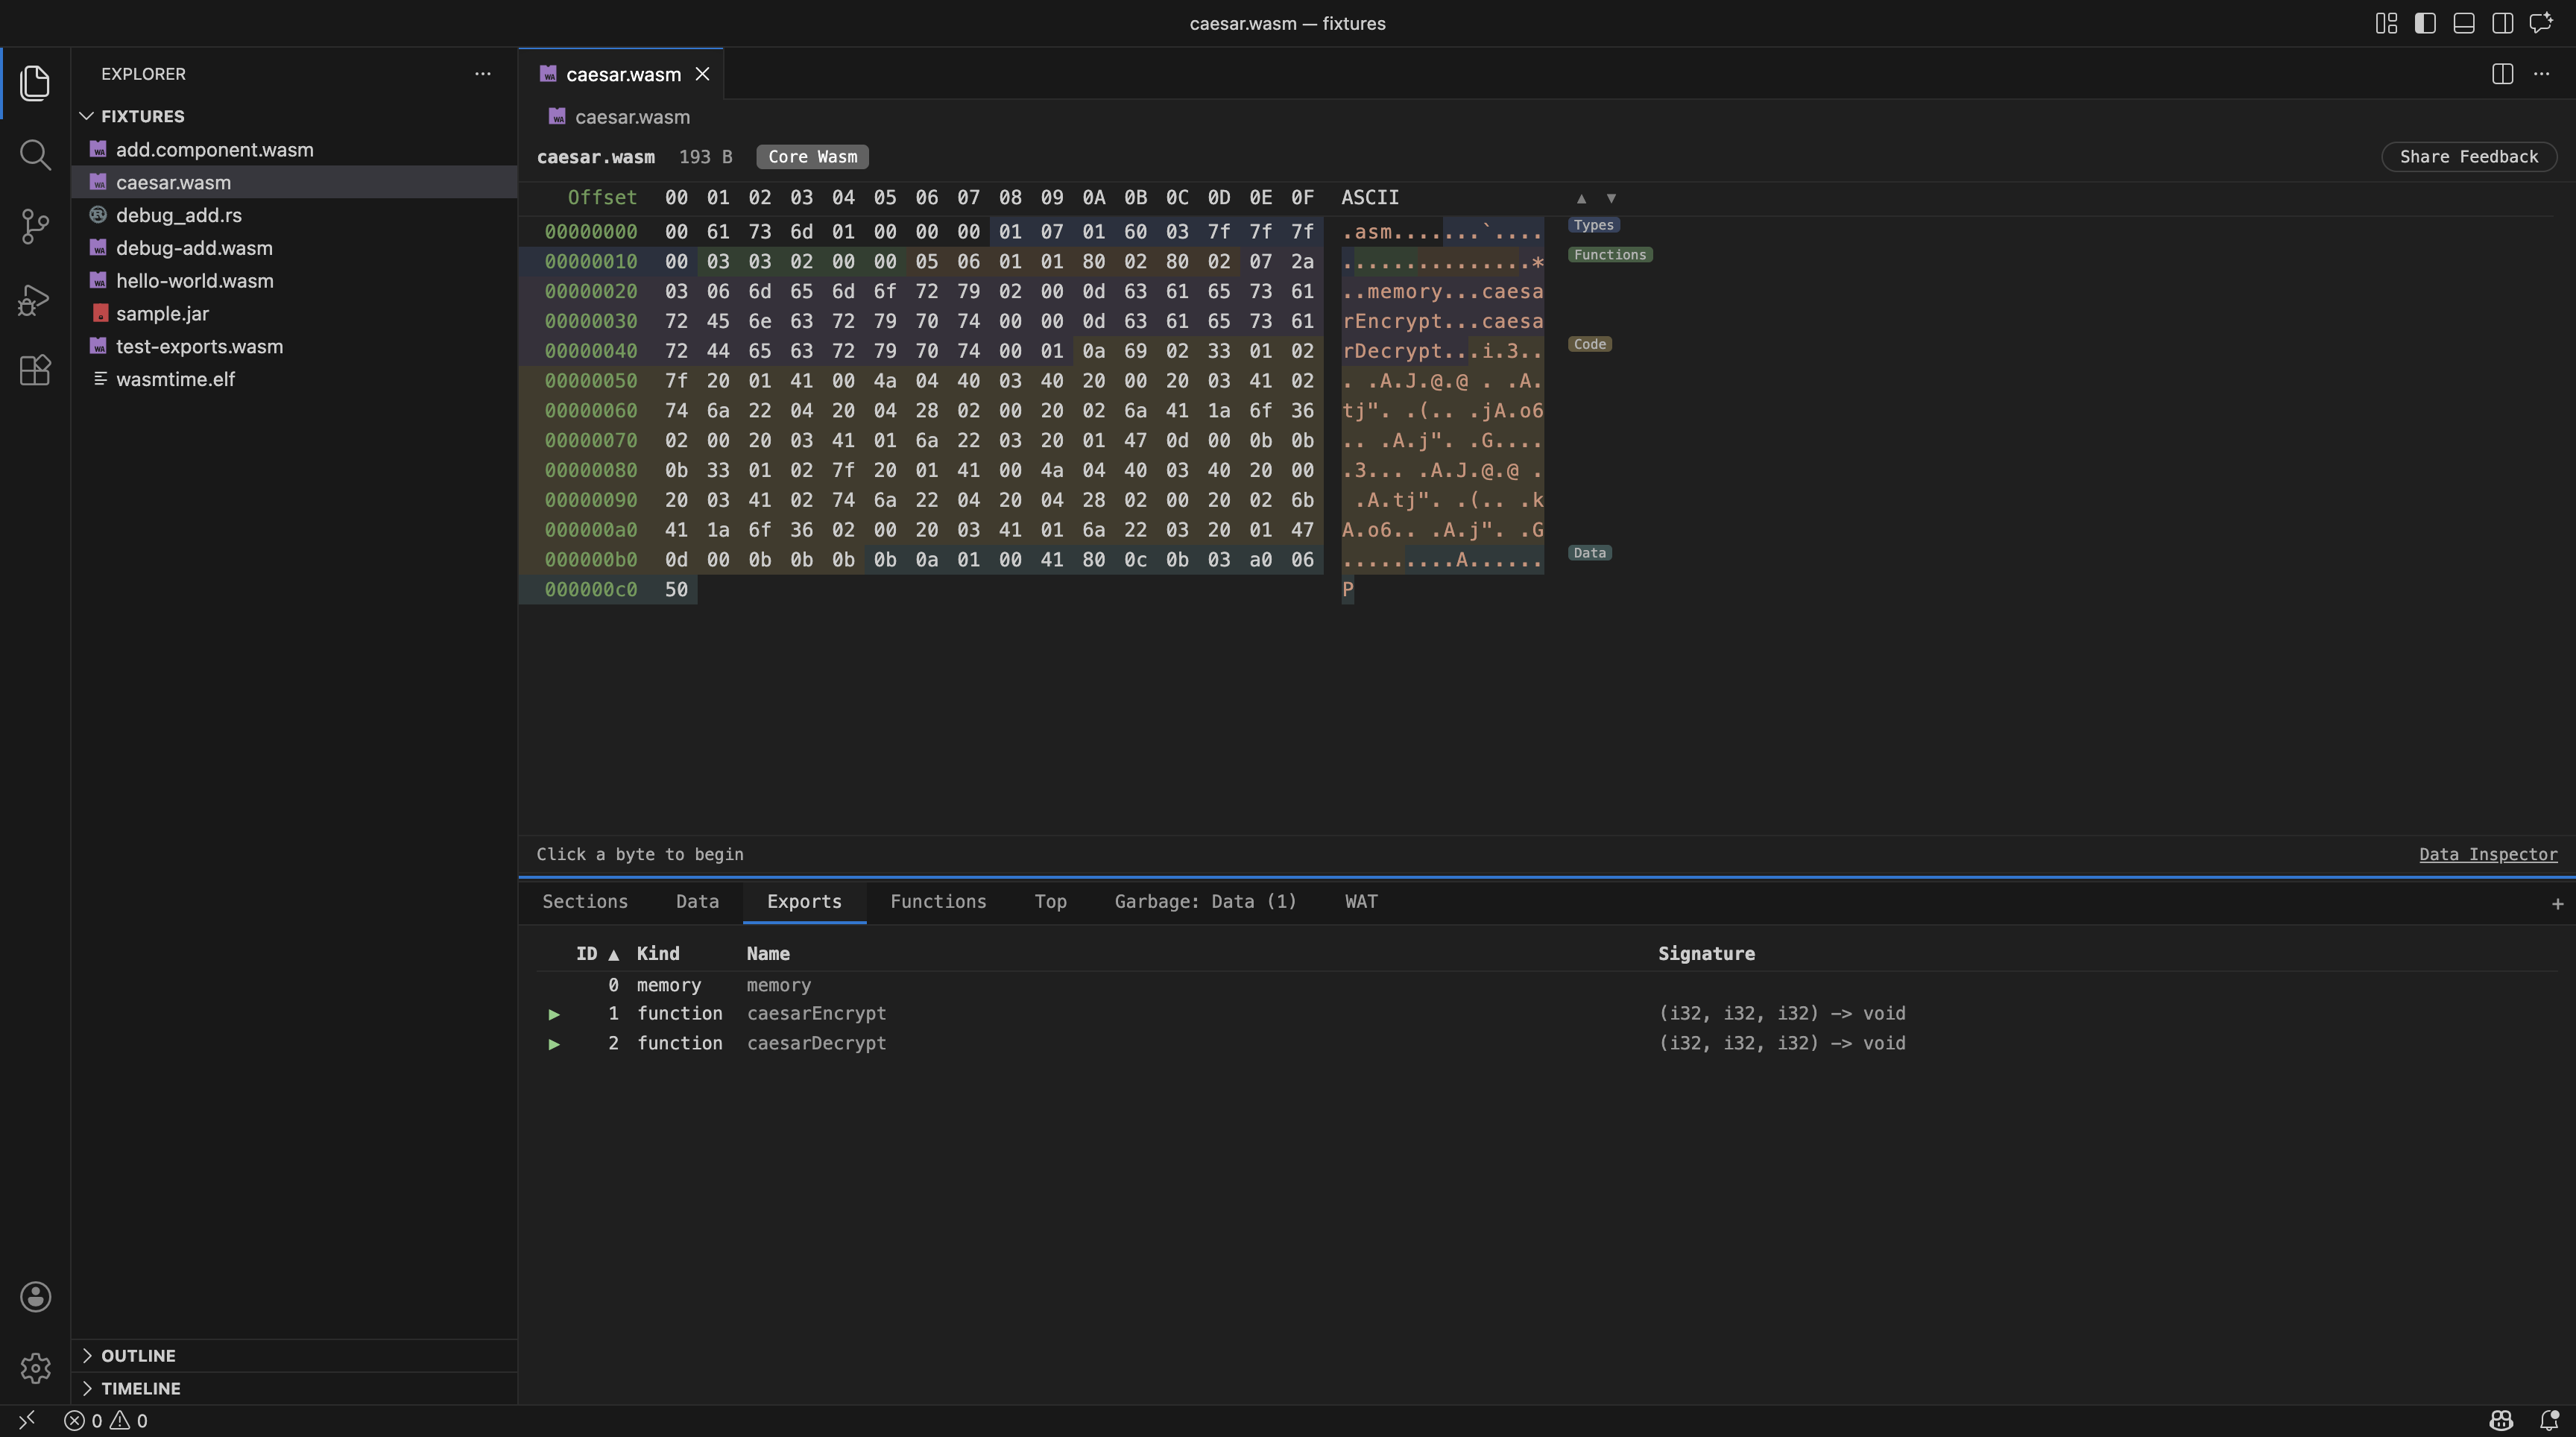The width and height of the screenshot is (2576, 1437).
Task: Jump to next section with down arrow
Action: (x=1611, y=198)
